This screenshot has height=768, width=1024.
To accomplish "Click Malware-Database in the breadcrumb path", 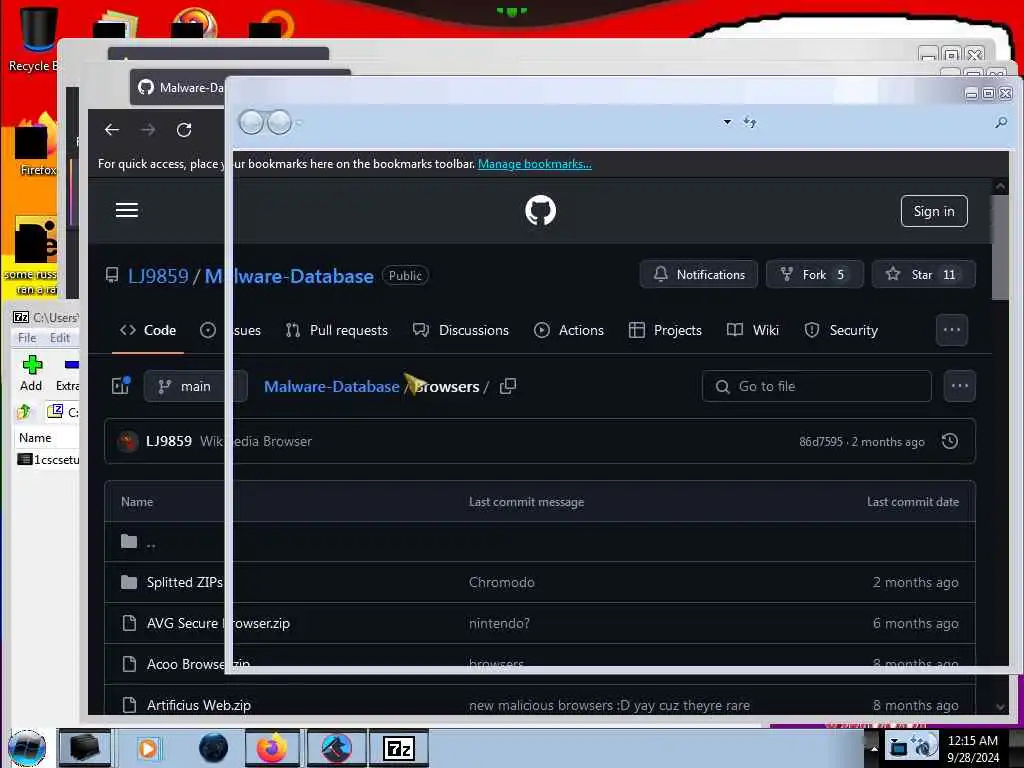I will [x=332, y=387].
